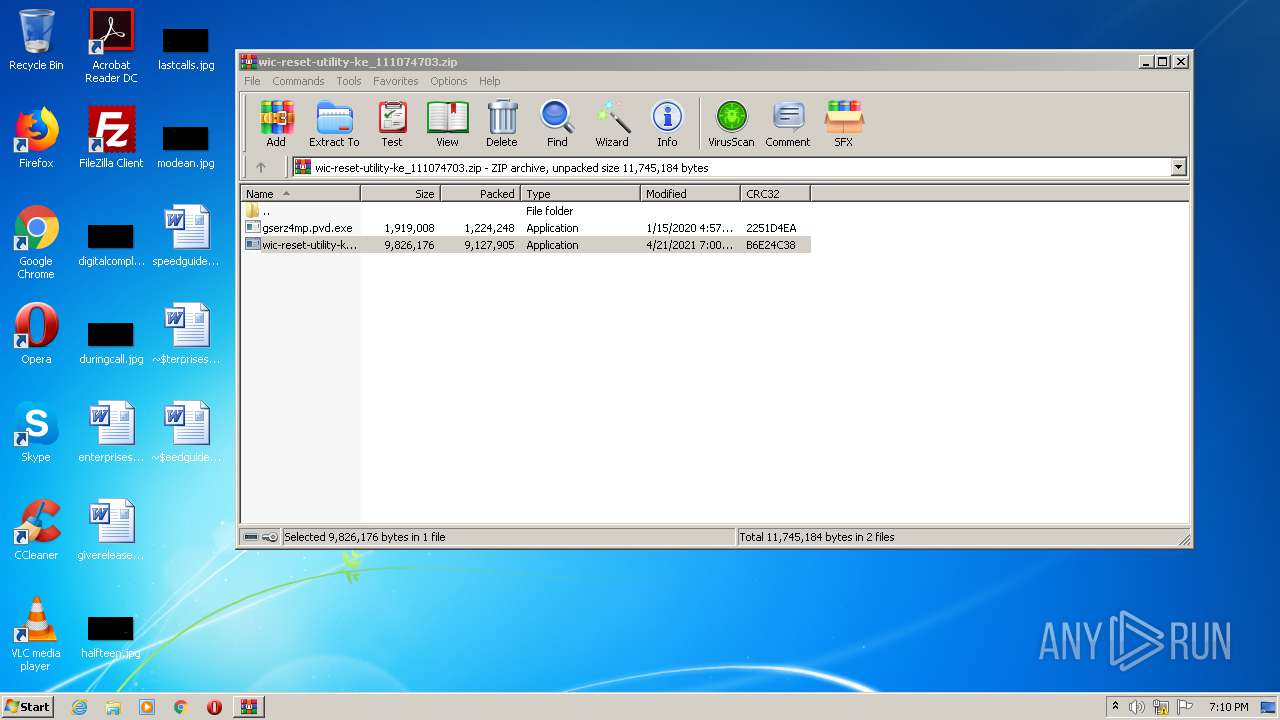Open Internet Explorer from taskbar

79,707
